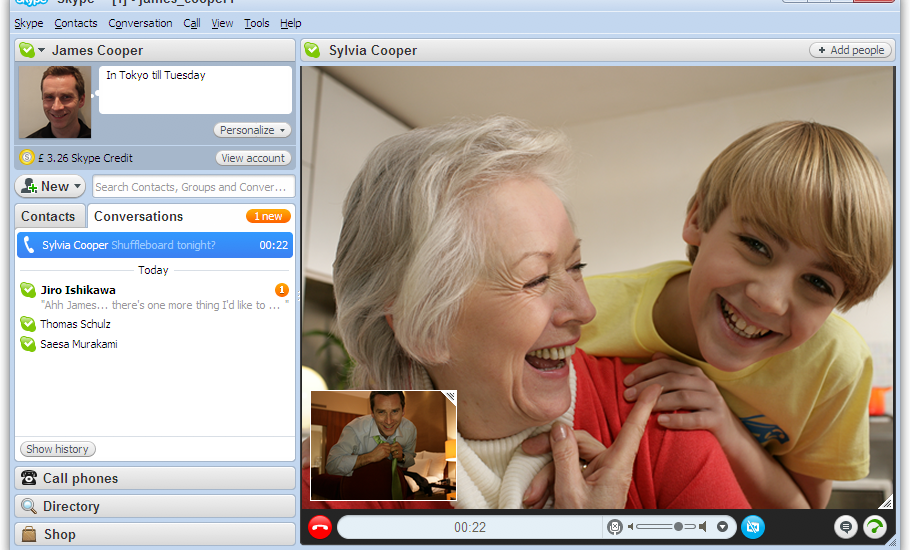Click the Add people button
910x550 pixels.
[x=851, y=50]
